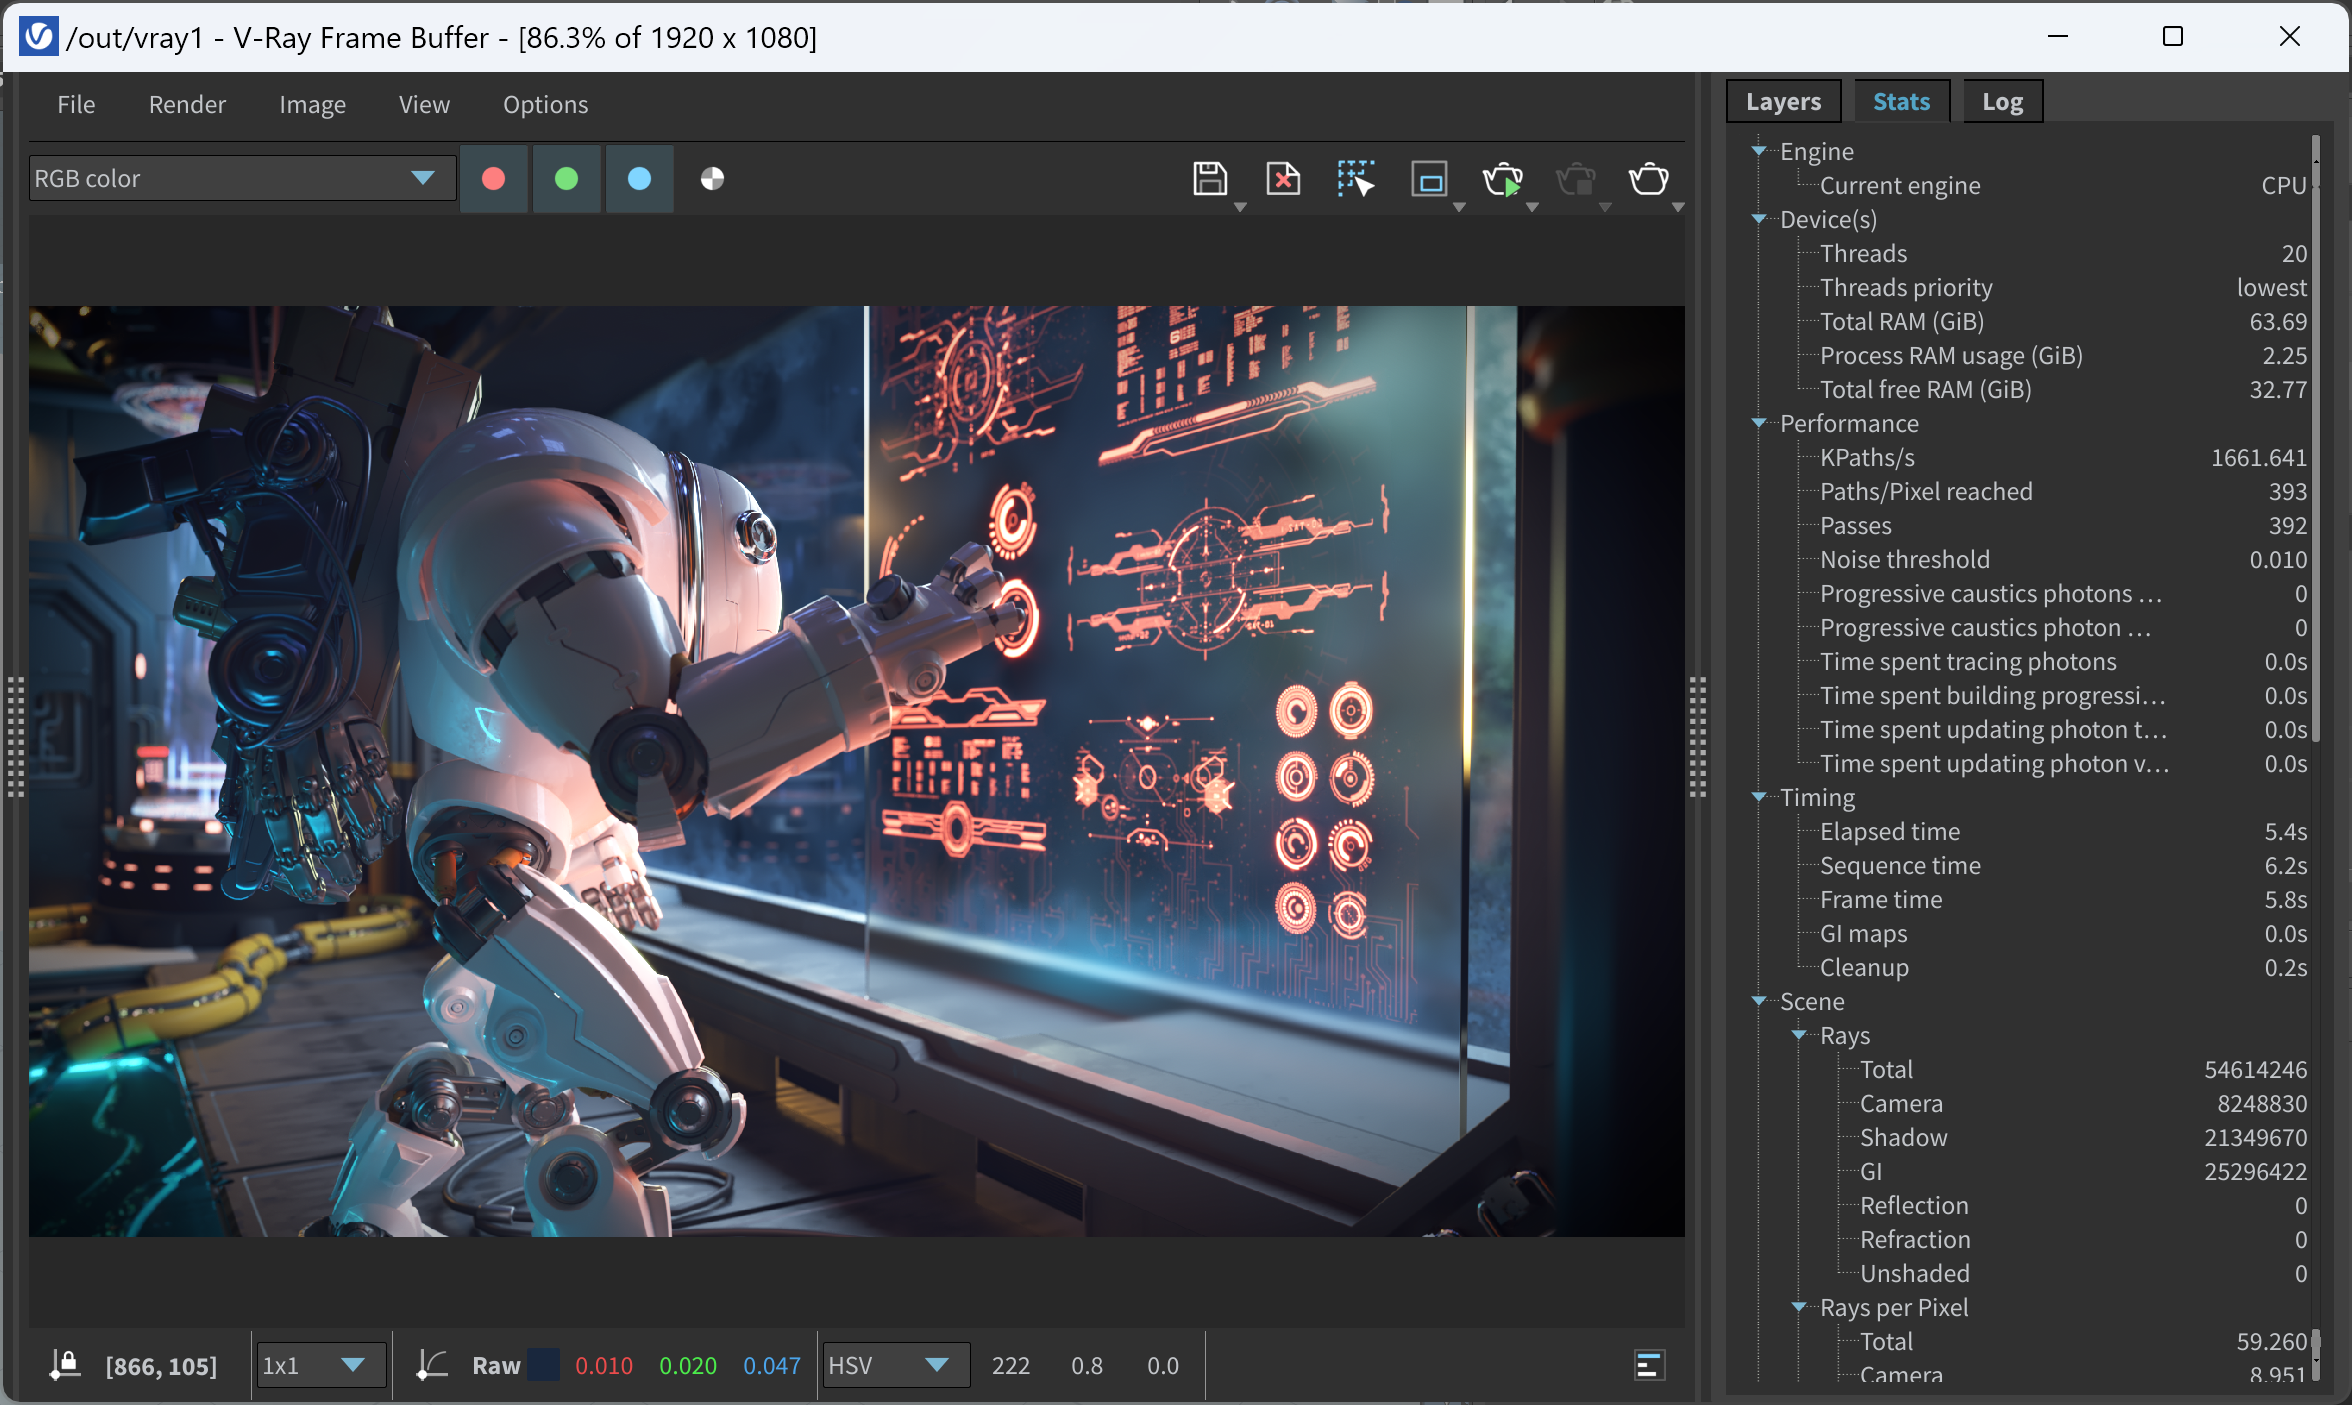Click the Save image icon
The image size is (2352, 1405).
tap(1209, 179)
